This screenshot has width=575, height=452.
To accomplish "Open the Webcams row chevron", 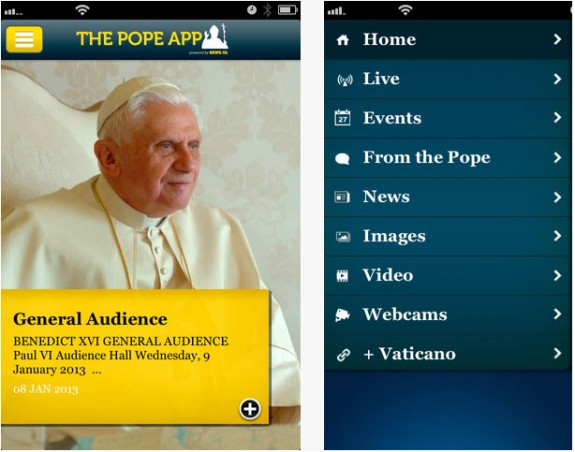I will coord(557,314).
